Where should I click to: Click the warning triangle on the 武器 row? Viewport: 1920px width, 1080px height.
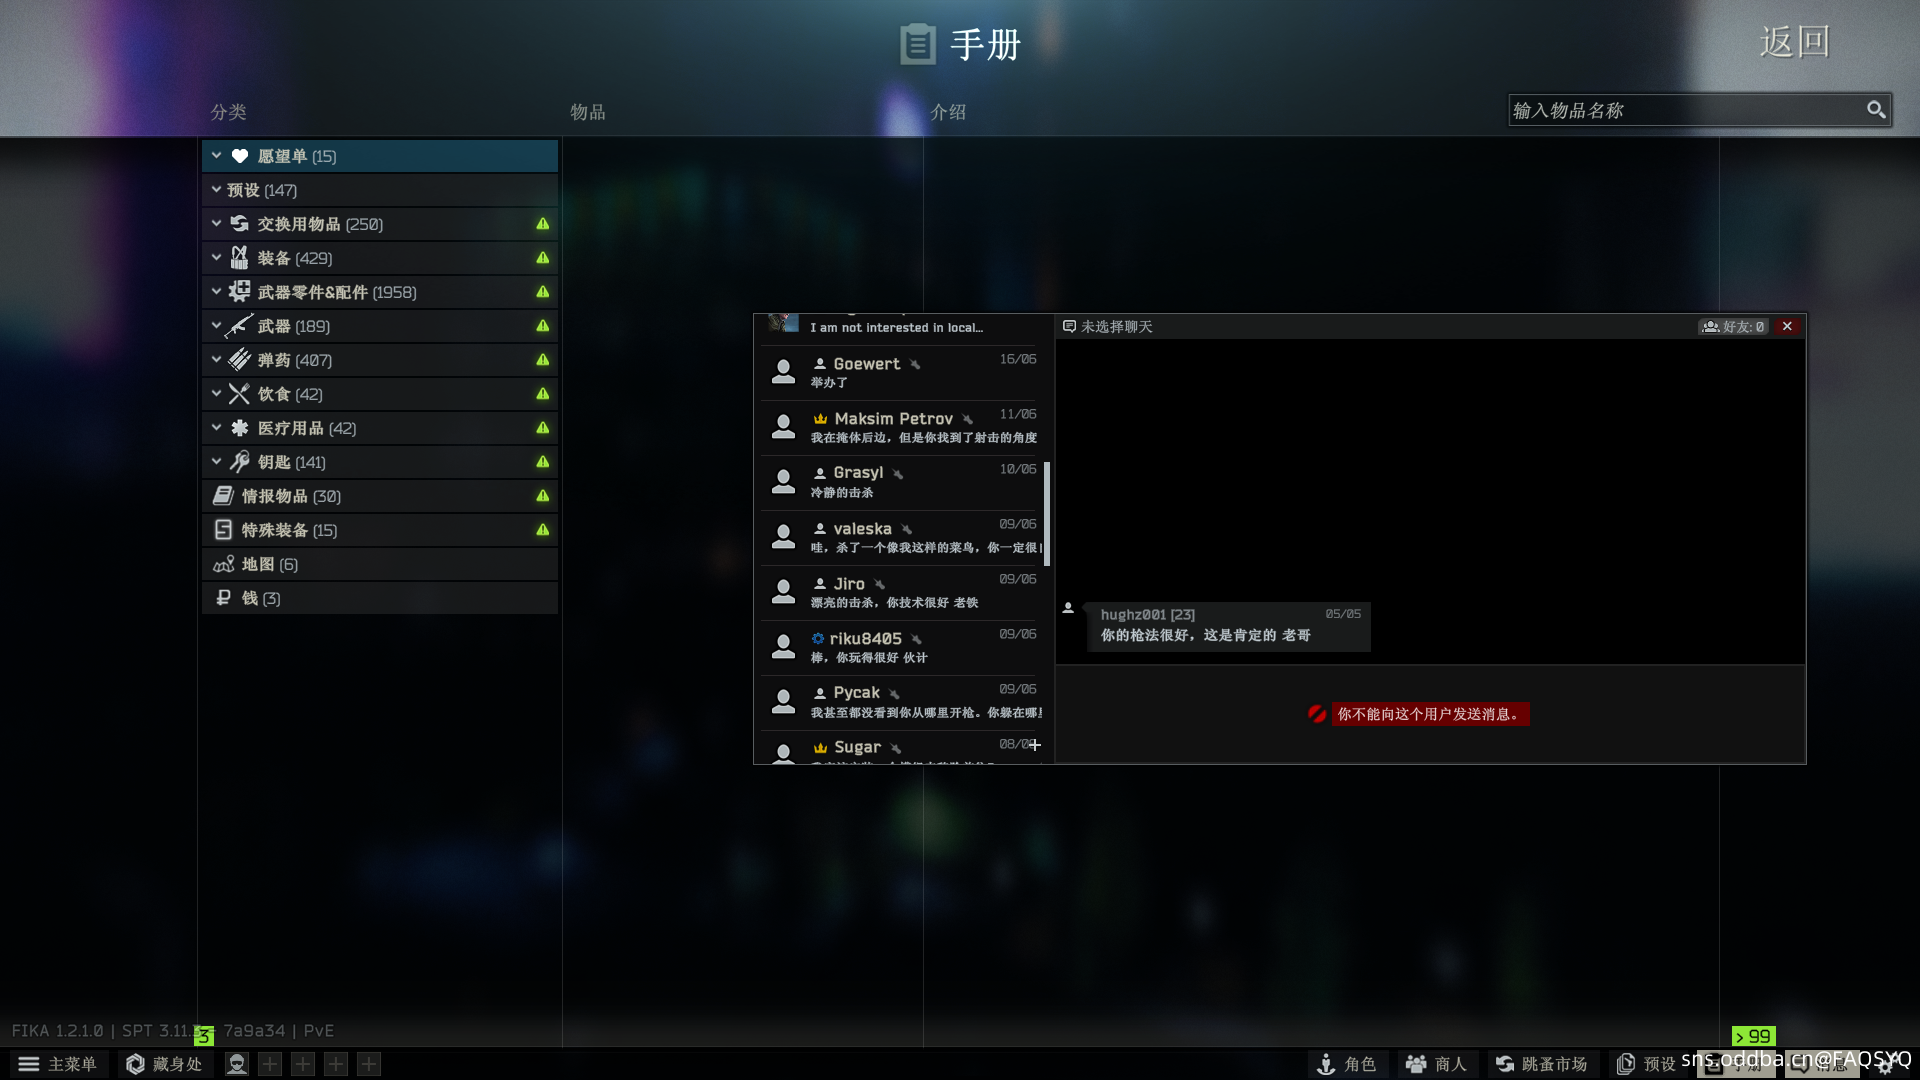[x=543, y=326]
